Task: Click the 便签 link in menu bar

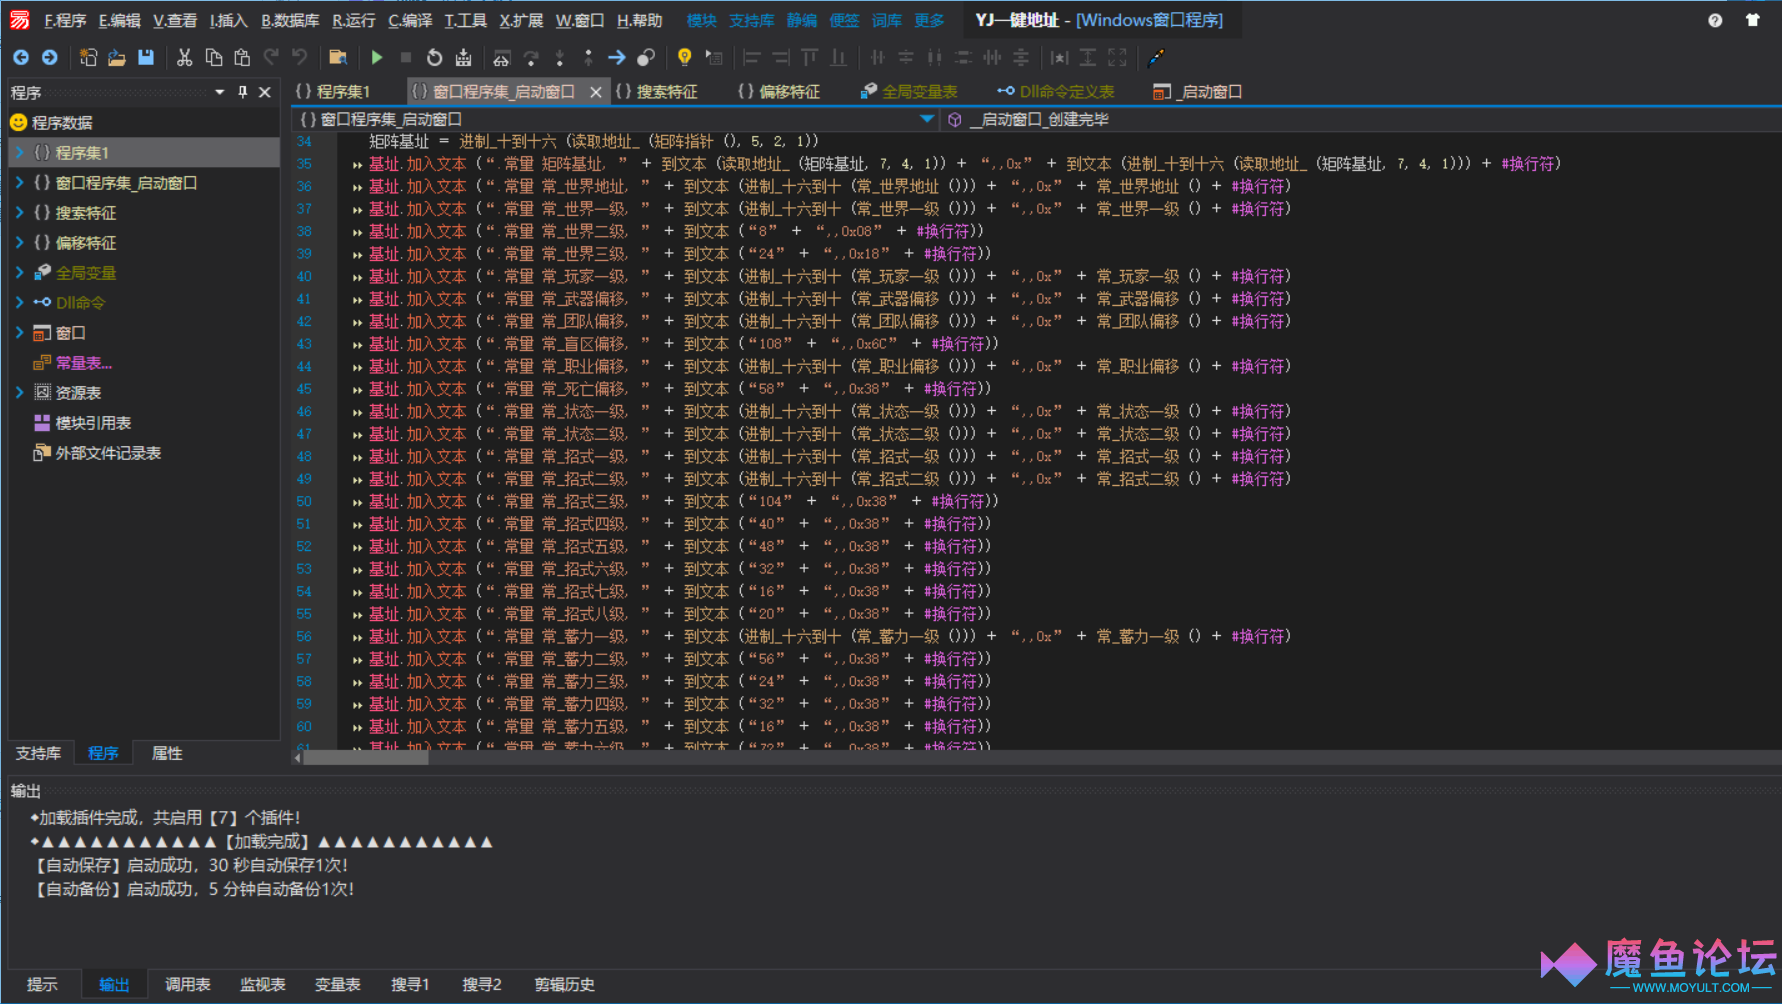Action: click(844, 20)
